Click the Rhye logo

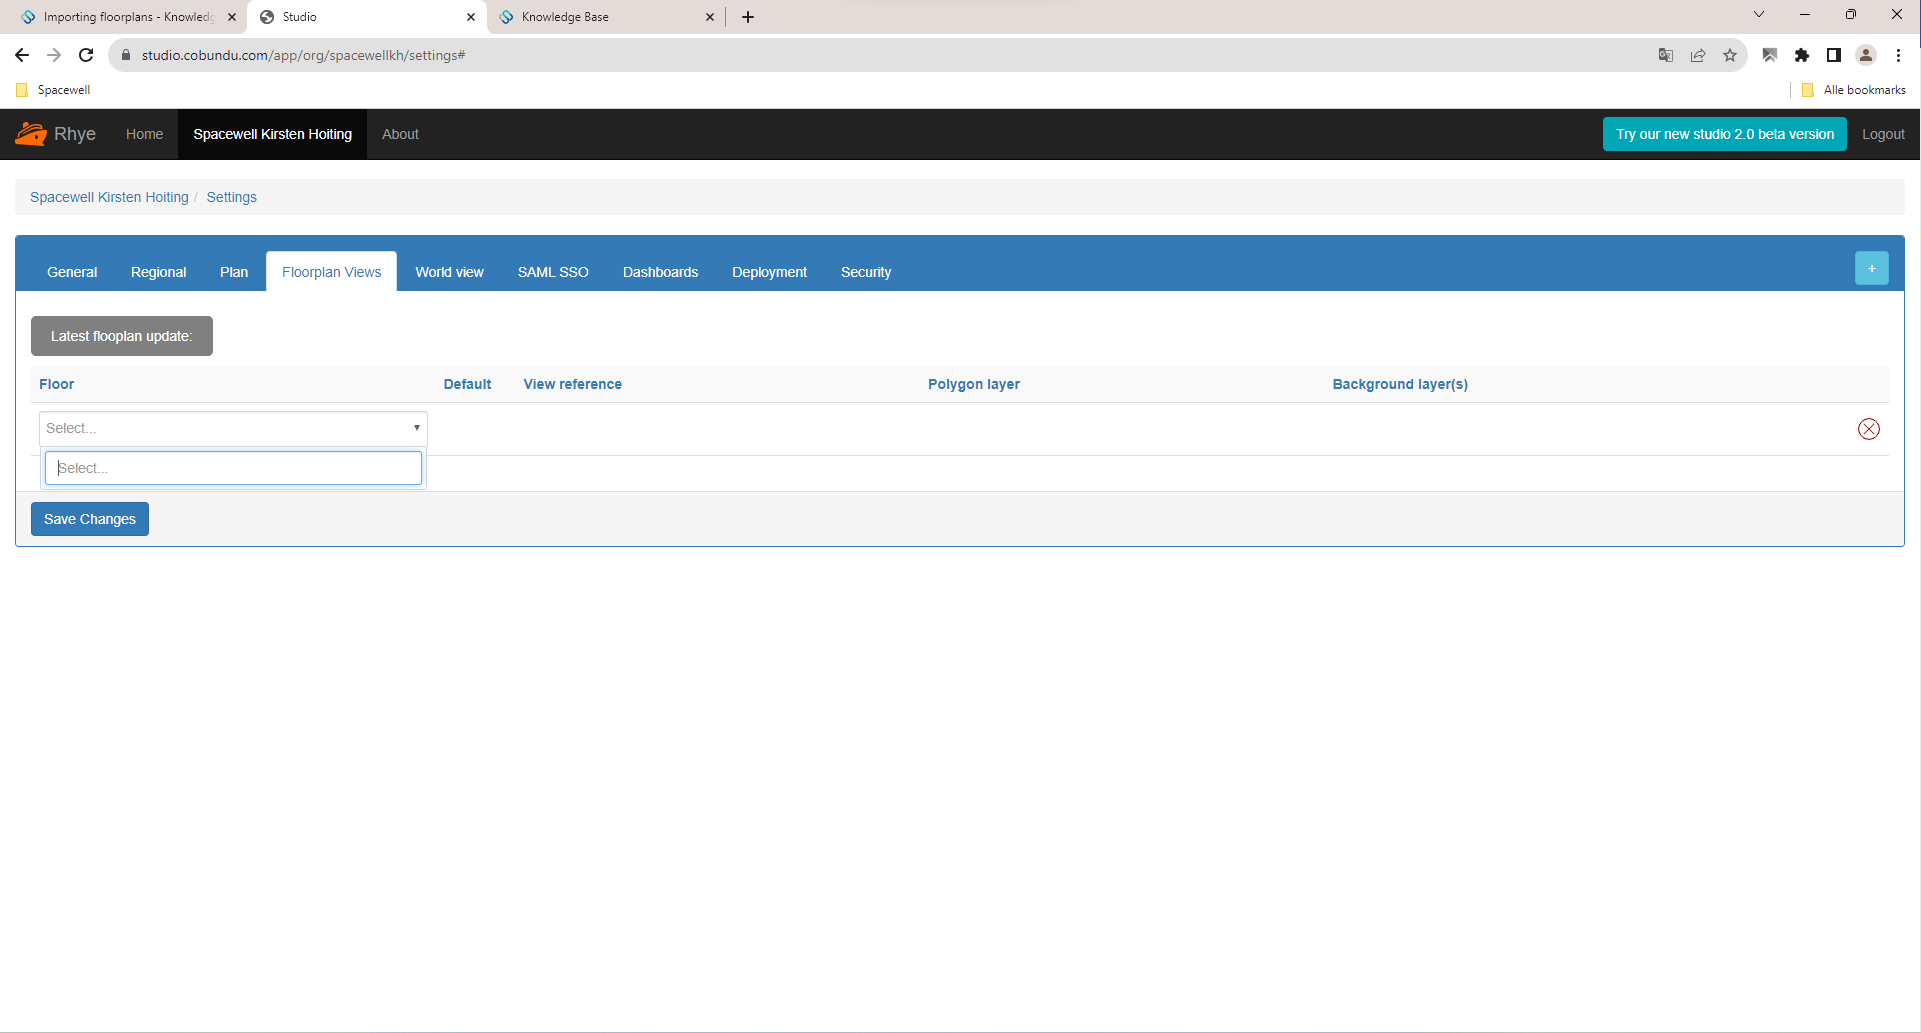coord(56,134)
